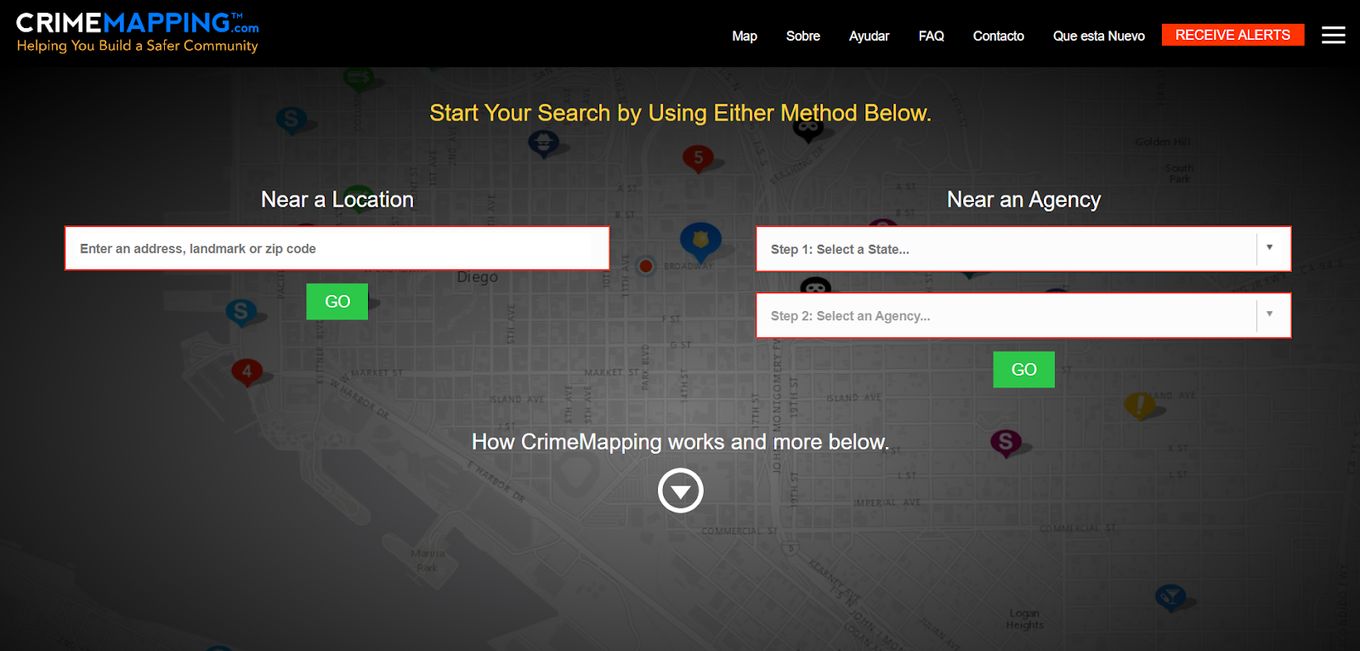Click the CrimeMapping.com logo

coord(138,33)
